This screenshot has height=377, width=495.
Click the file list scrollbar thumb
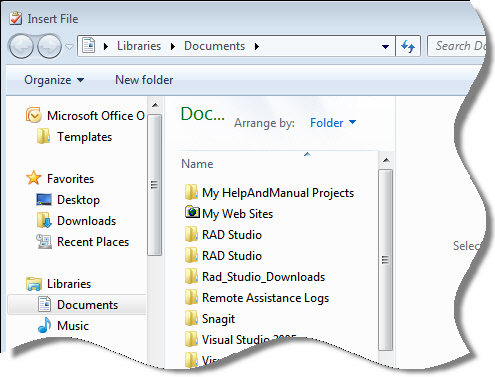[x=386, y=260]
